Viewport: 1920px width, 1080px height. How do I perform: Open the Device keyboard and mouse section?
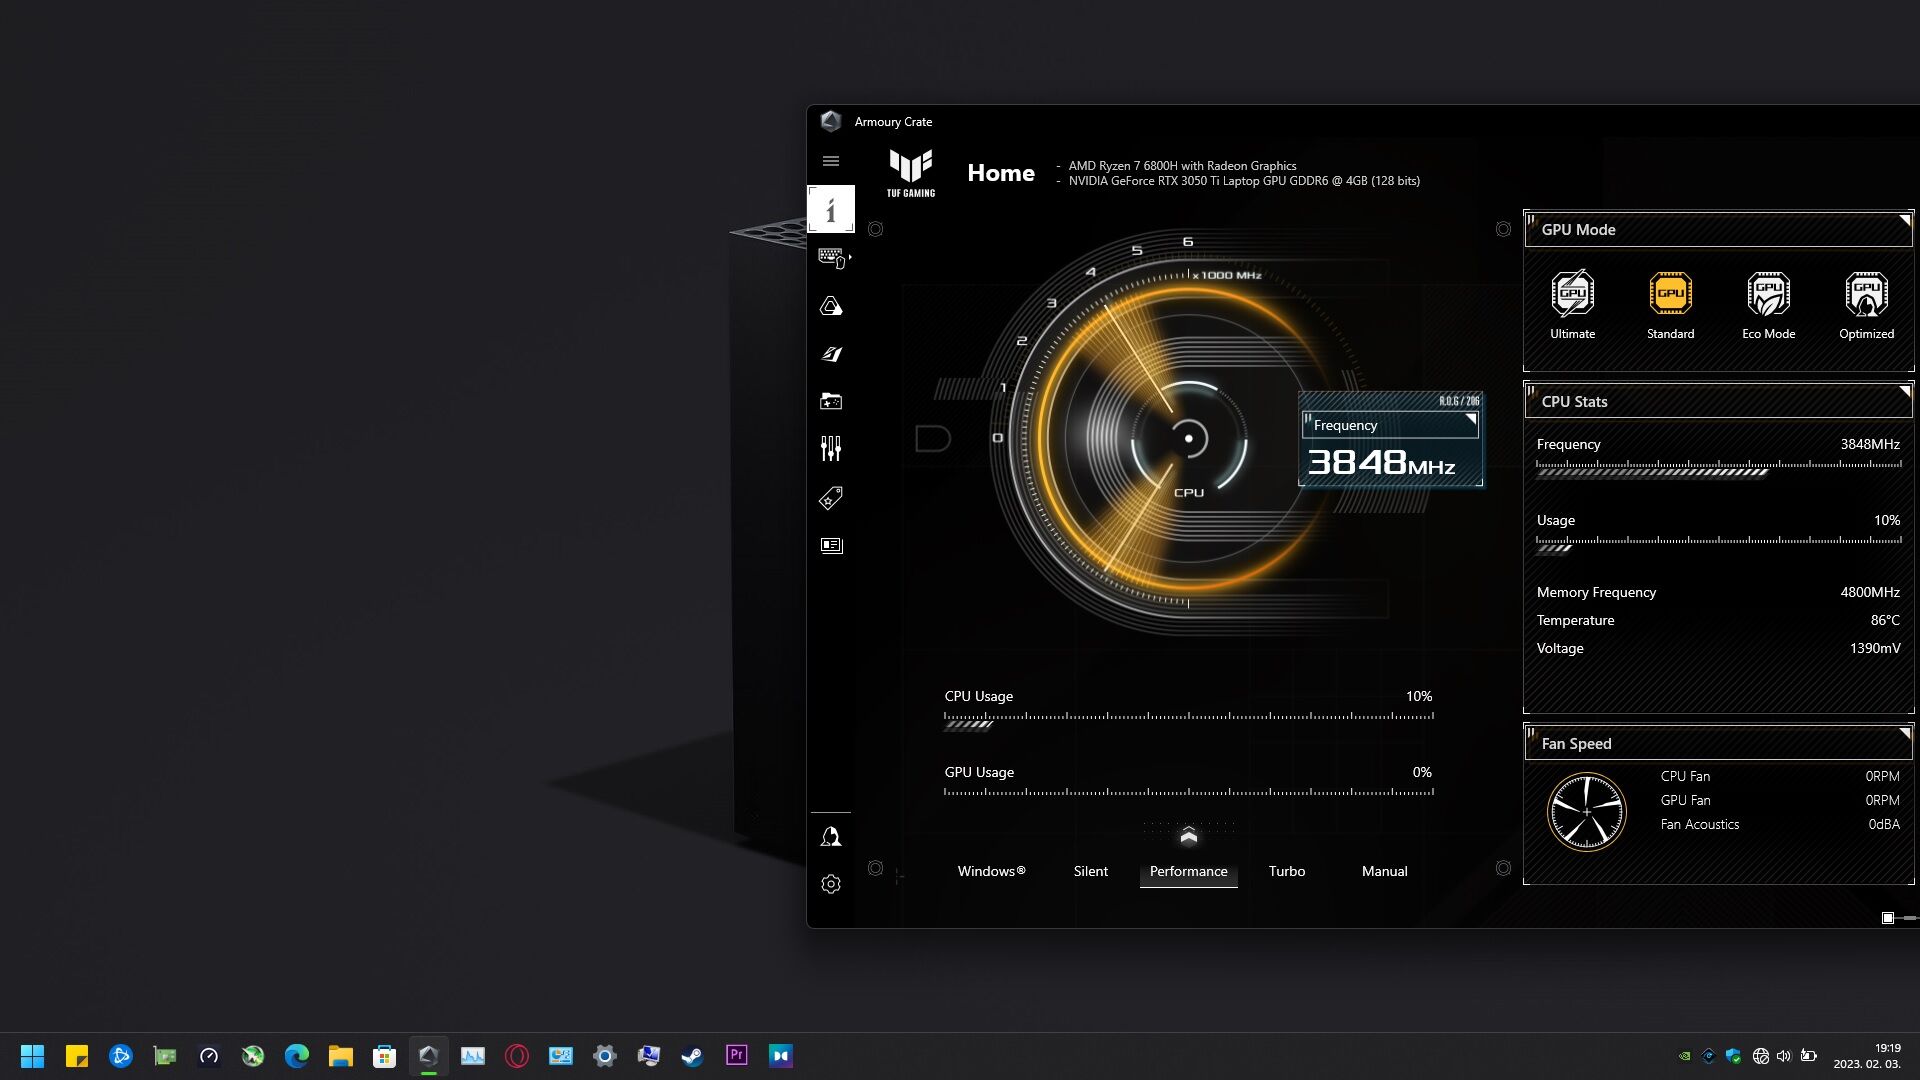[x=832, y=258]
